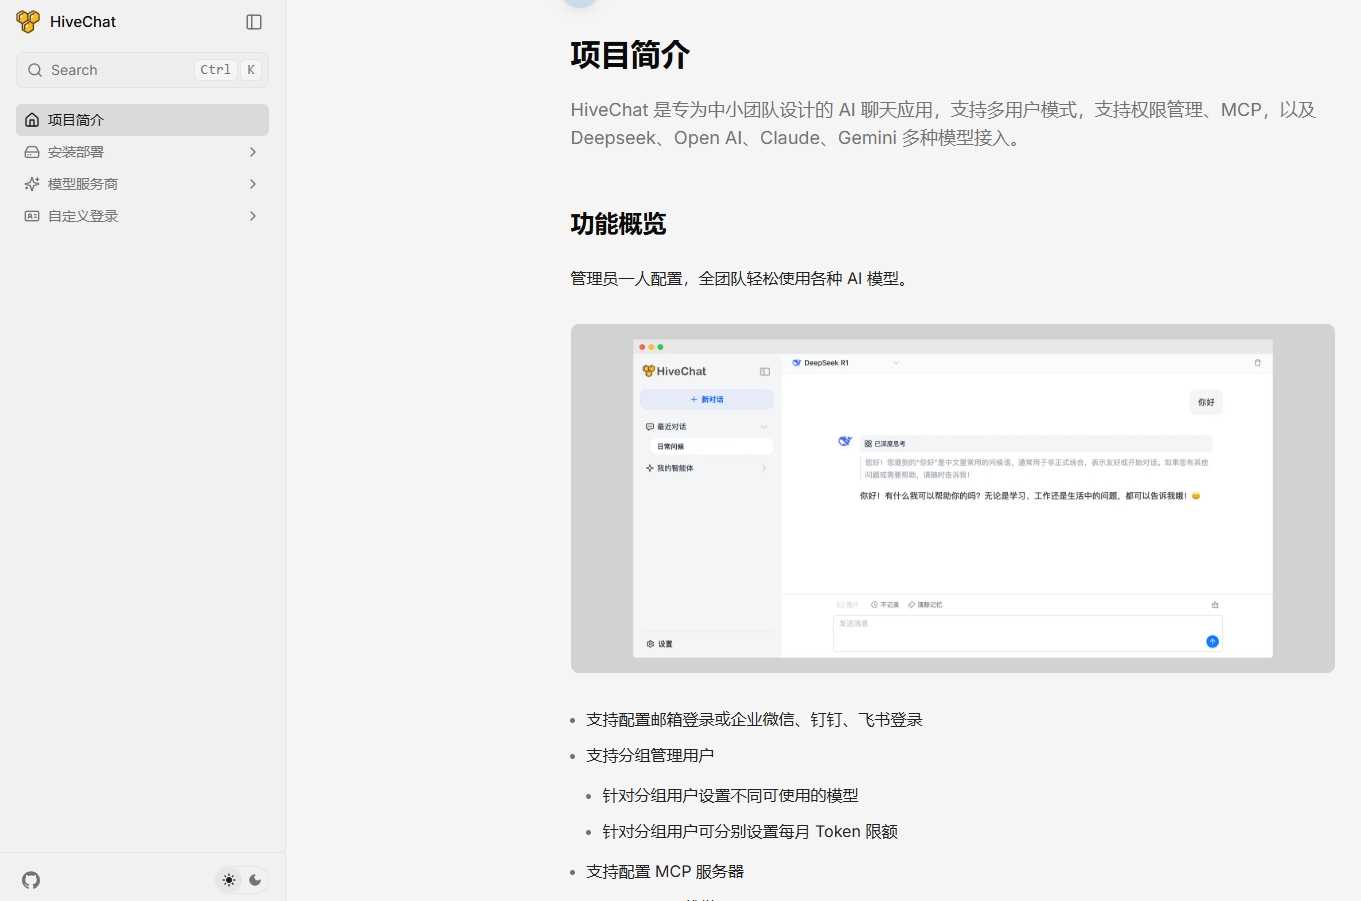Open the 自定义登录 sidebar label

coord(83,216)
